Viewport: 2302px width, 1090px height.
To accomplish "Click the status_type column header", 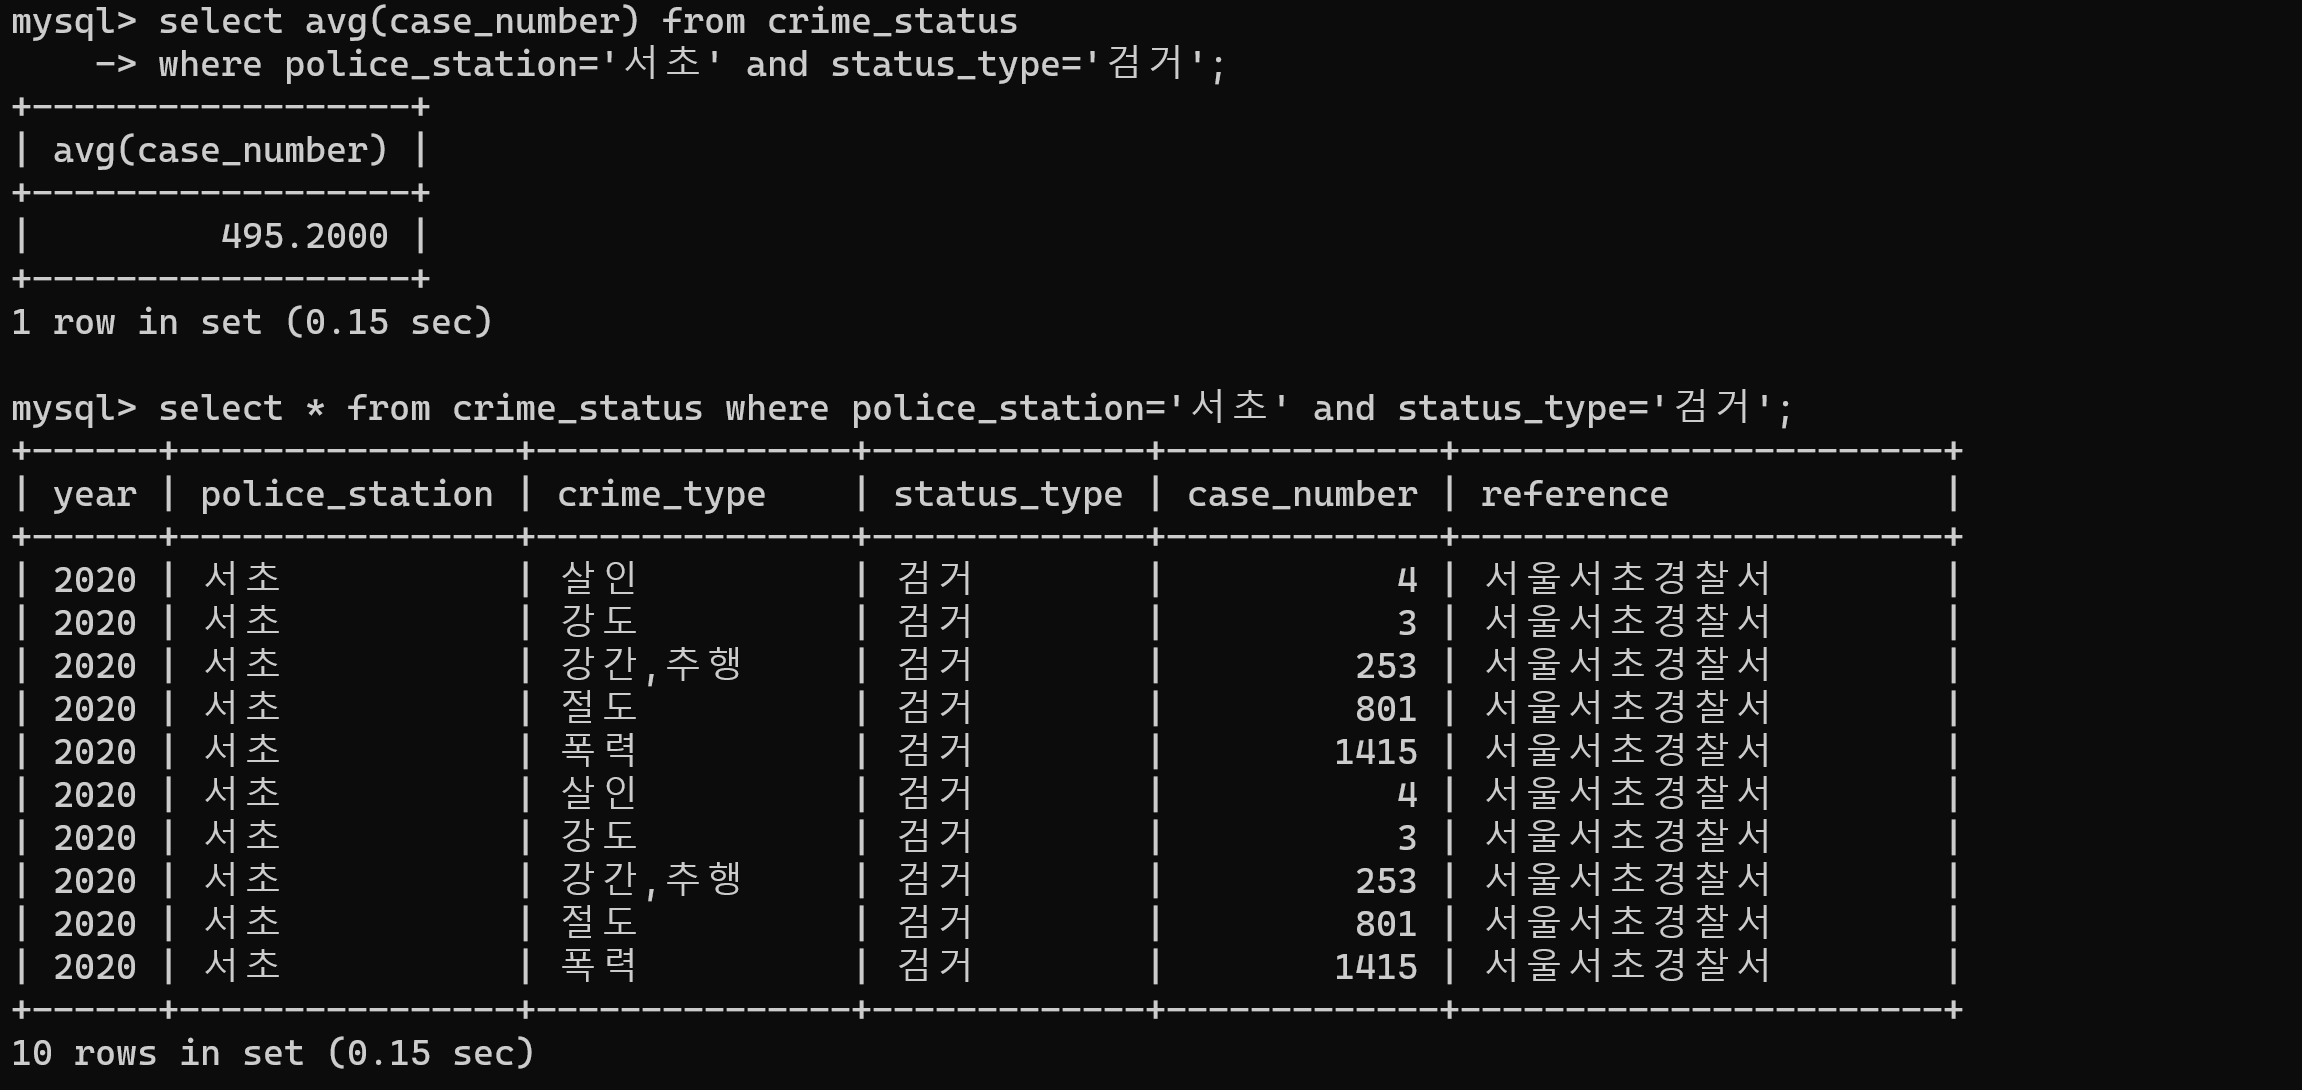I will pos(1007,494).
